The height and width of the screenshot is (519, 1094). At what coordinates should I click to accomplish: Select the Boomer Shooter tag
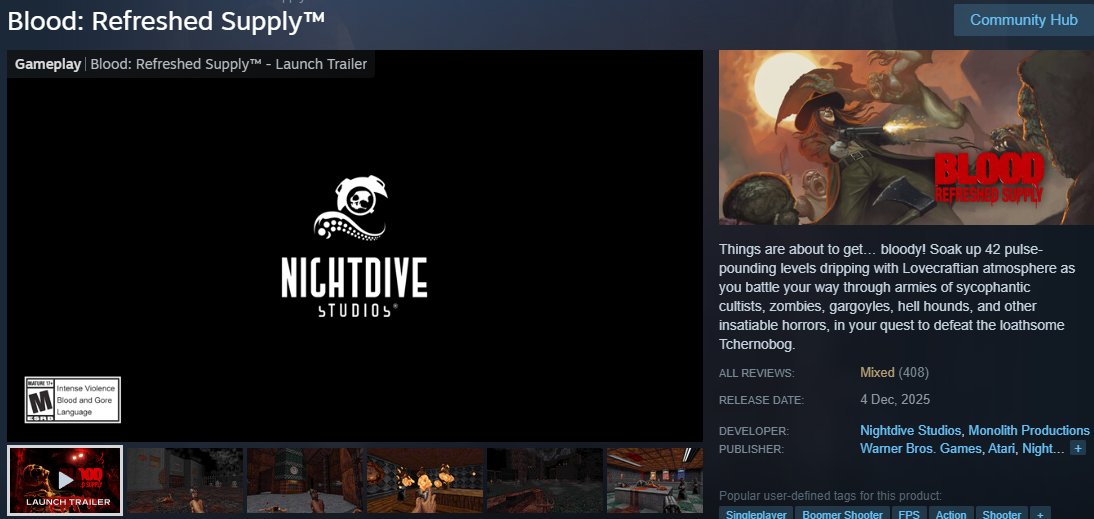(x=842, y=515)
